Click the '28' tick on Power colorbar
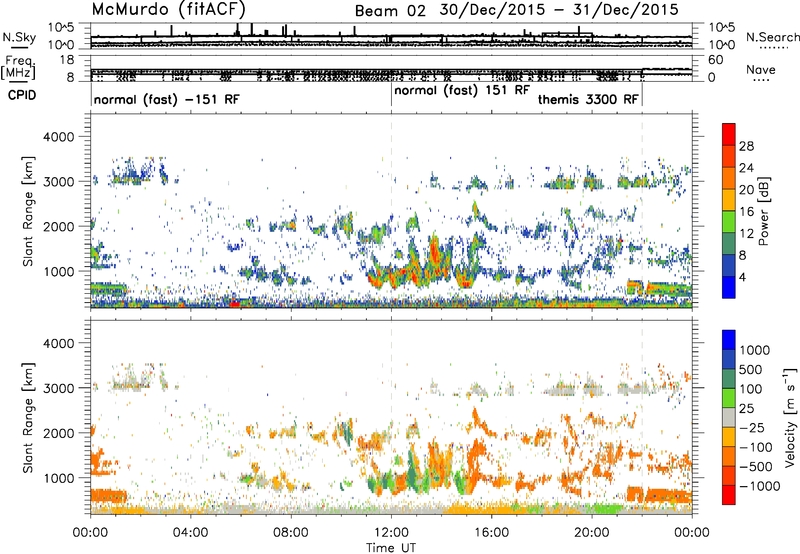Screen dimensions: 800x554 tap(746, 146)
